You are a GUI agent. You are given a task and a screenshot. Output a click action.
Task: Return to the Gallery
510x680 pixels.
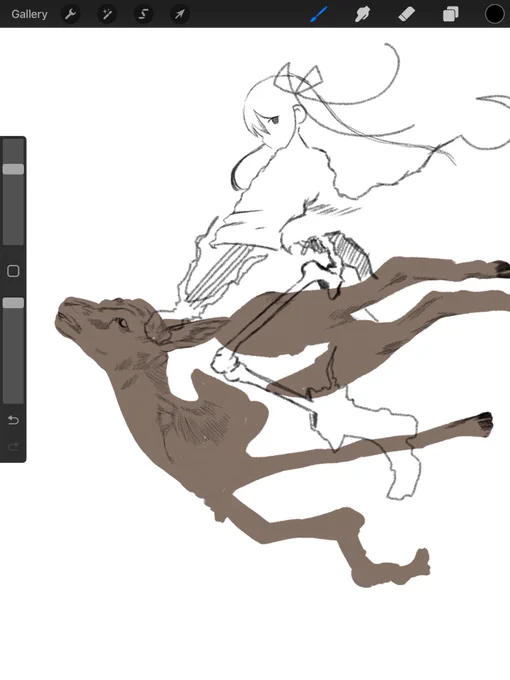point(29,14)
